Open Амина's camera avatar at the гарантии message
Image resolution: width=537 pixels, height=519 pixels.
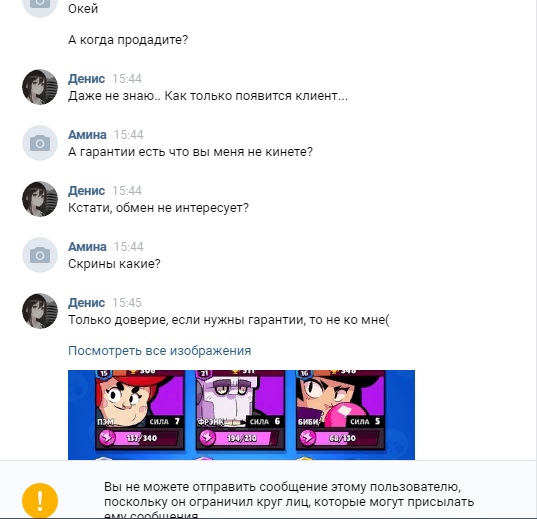click(40, 143)
